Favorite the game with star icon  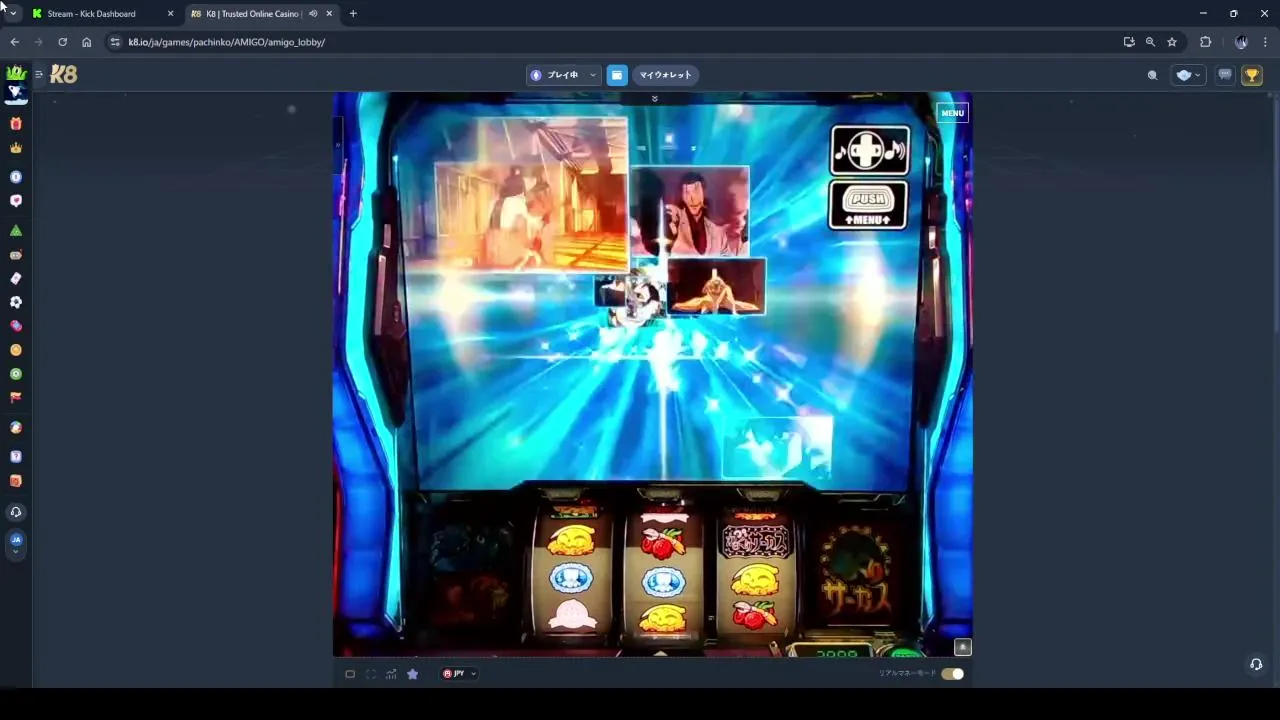tap(412, 674)
